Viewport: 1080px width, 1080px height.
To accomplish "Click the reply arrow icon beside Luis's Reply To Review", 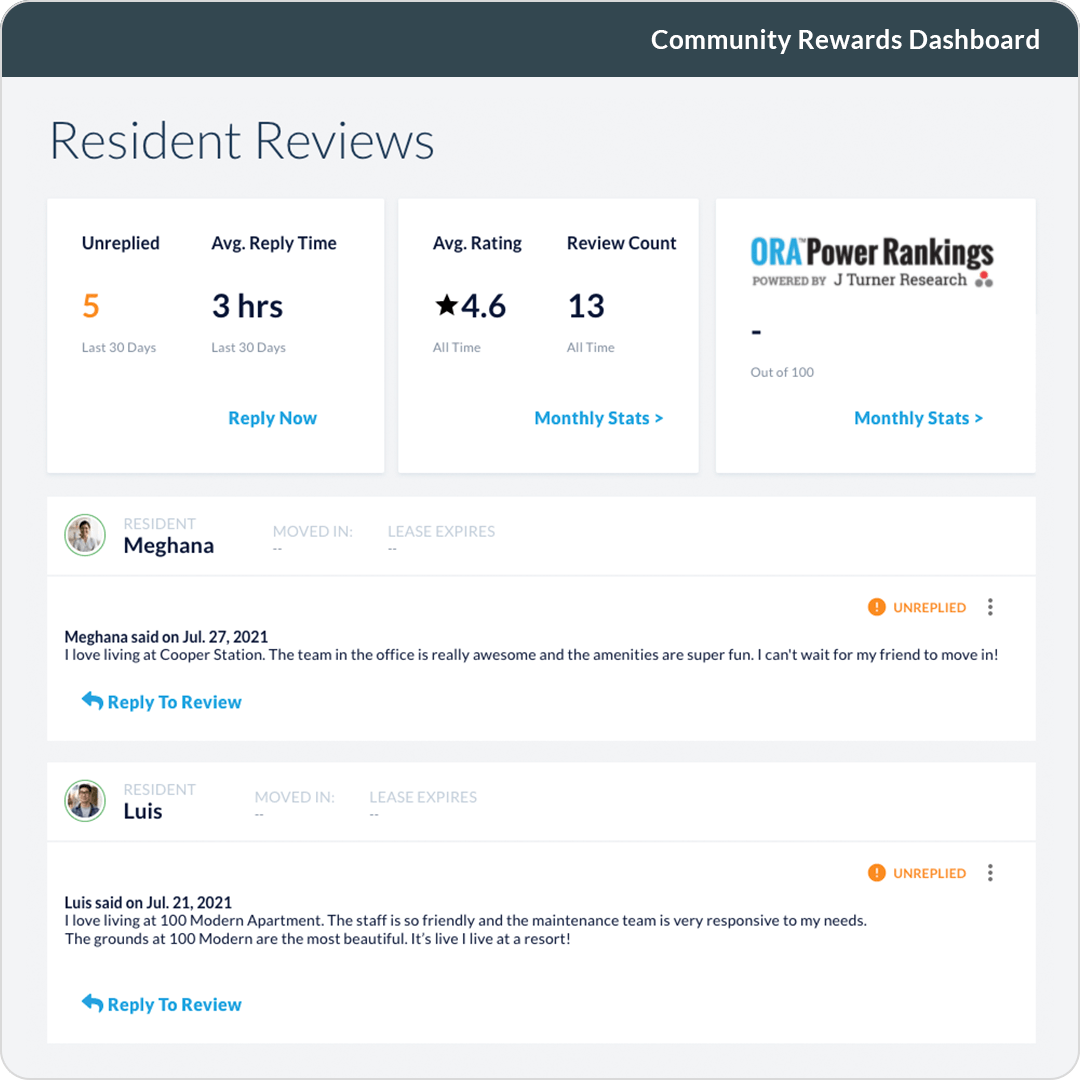I will pyautogui.click(x=90, y=1003).
